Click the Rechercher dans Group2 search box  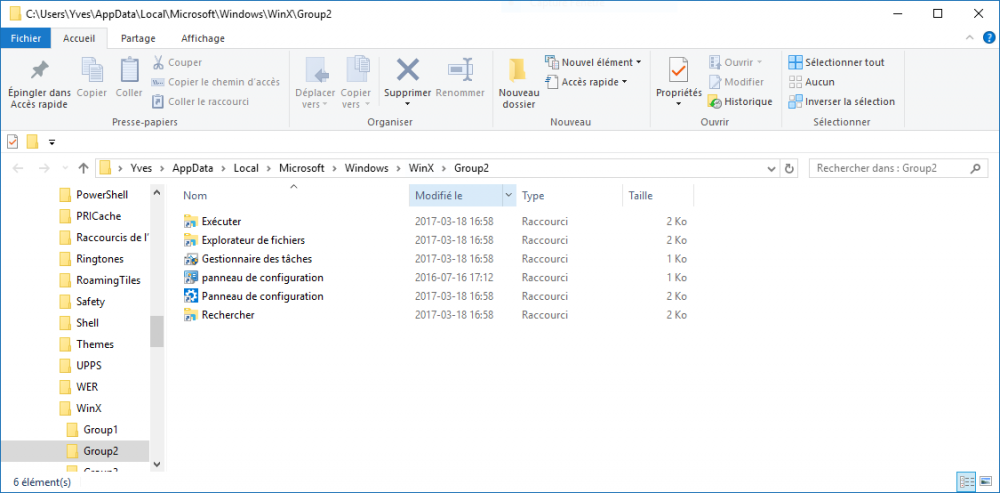[897, 169]
